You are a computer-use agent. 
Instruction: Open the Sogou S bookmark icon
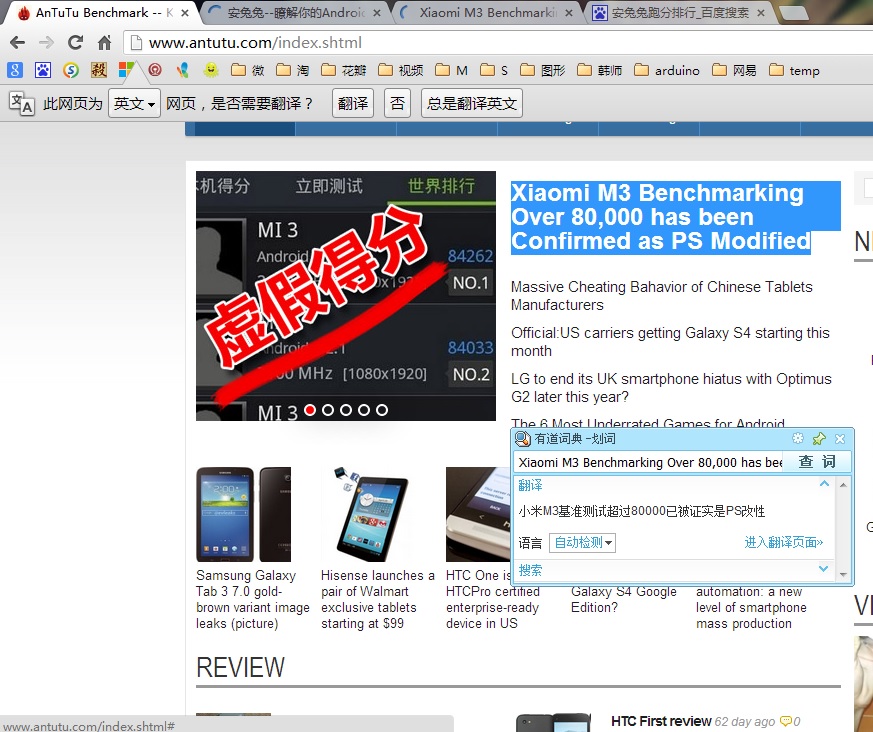click(x=71, y=70)
